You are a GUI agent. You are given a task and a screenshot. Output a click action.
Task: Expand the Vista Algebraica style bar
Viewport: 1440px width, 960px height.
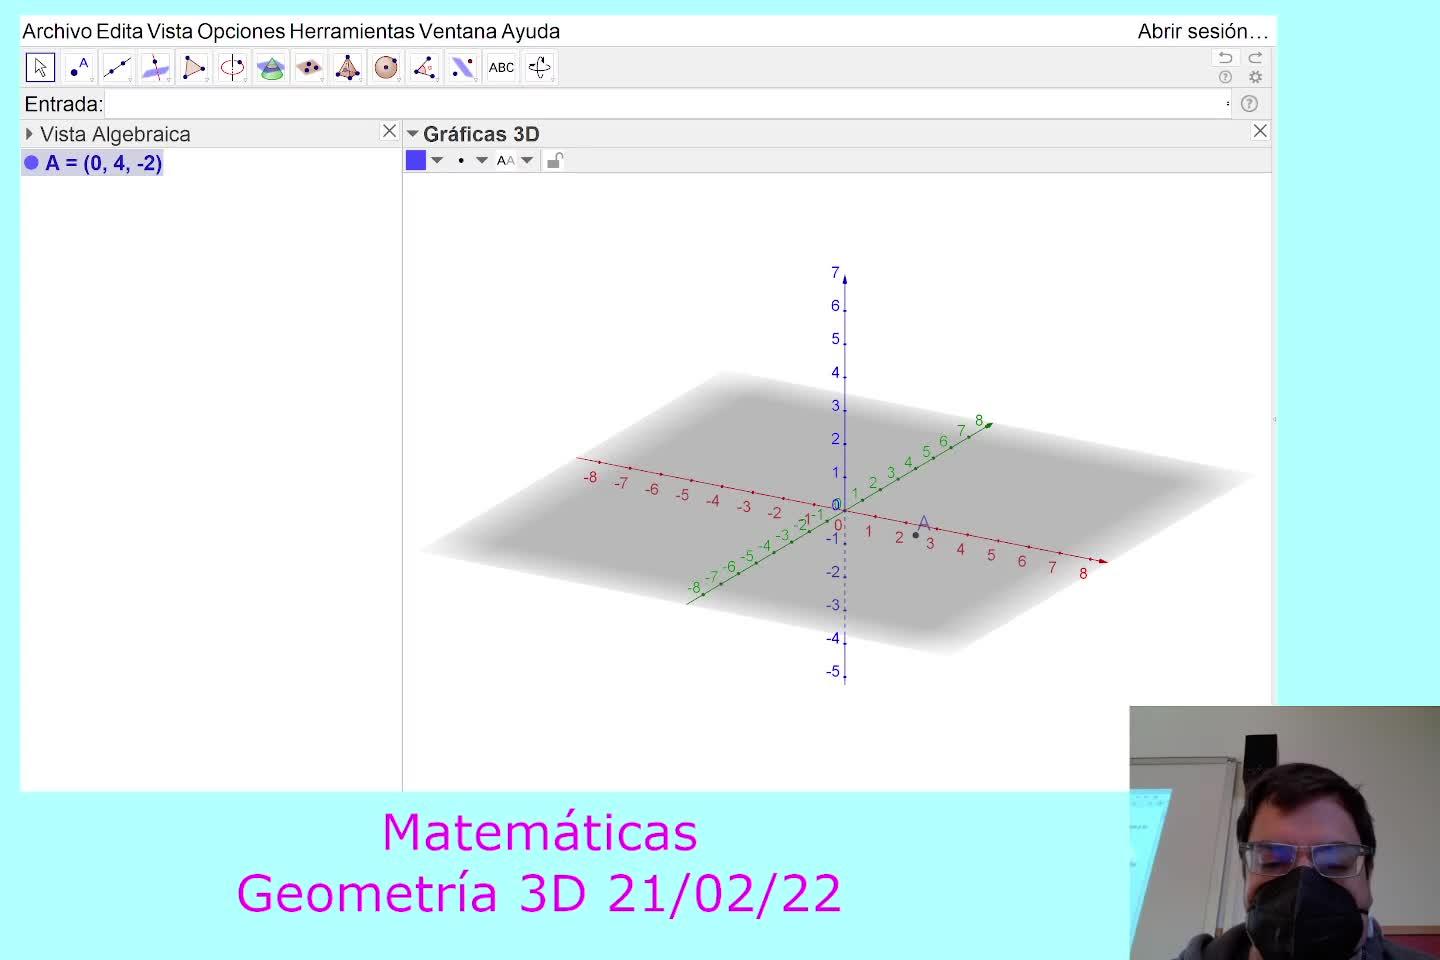tap(29, 134)
